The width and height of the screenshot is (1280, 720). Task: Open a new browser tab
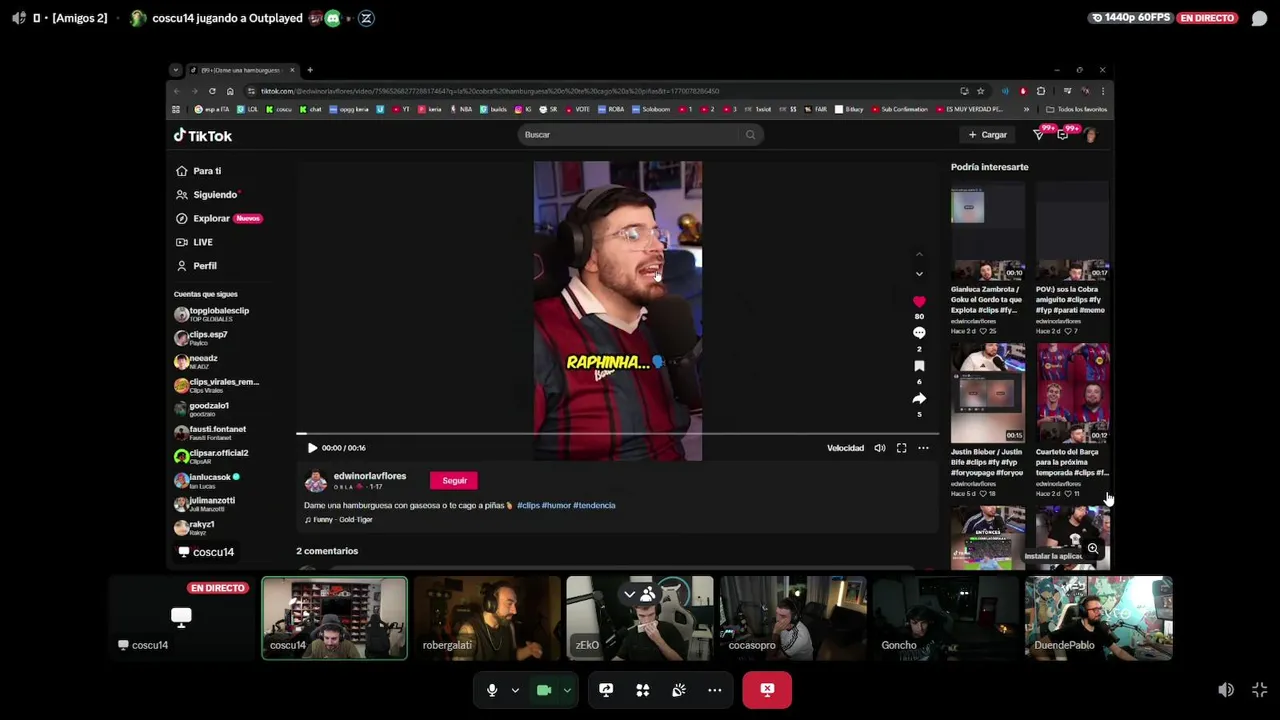(310, 70)
